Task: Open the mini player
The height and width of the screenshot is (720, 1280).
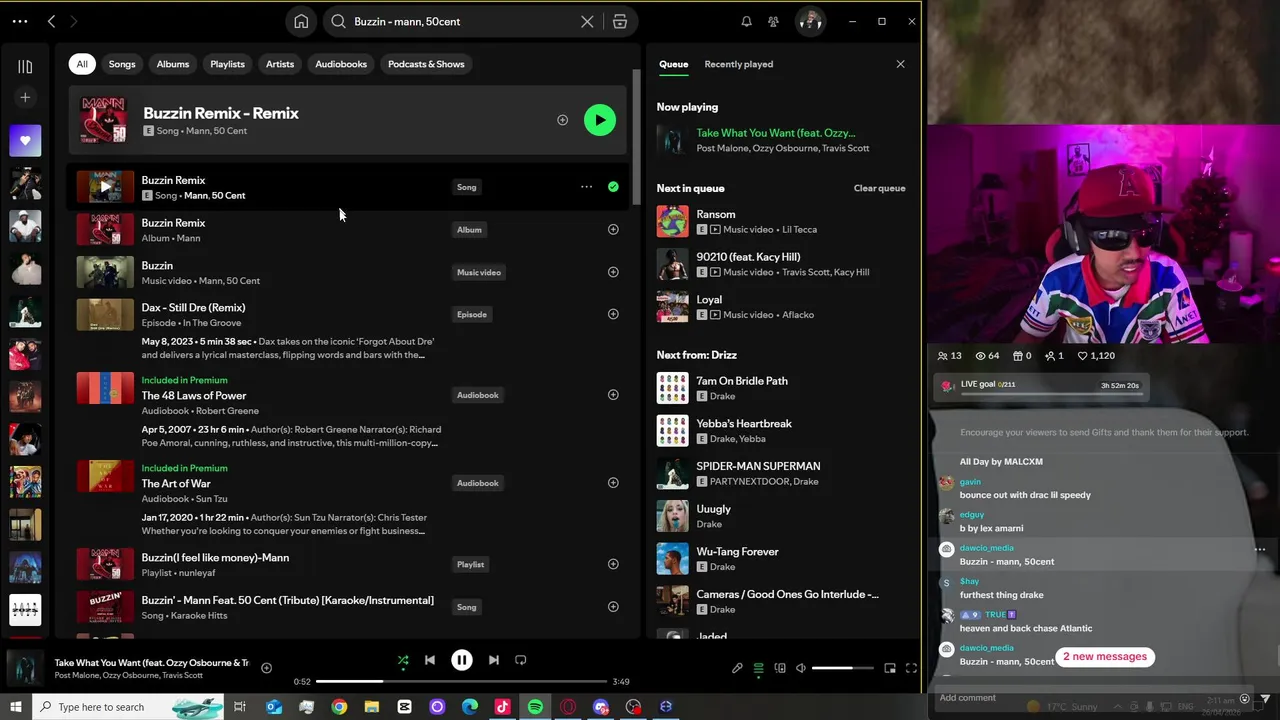Action: (x=889, y=668)
